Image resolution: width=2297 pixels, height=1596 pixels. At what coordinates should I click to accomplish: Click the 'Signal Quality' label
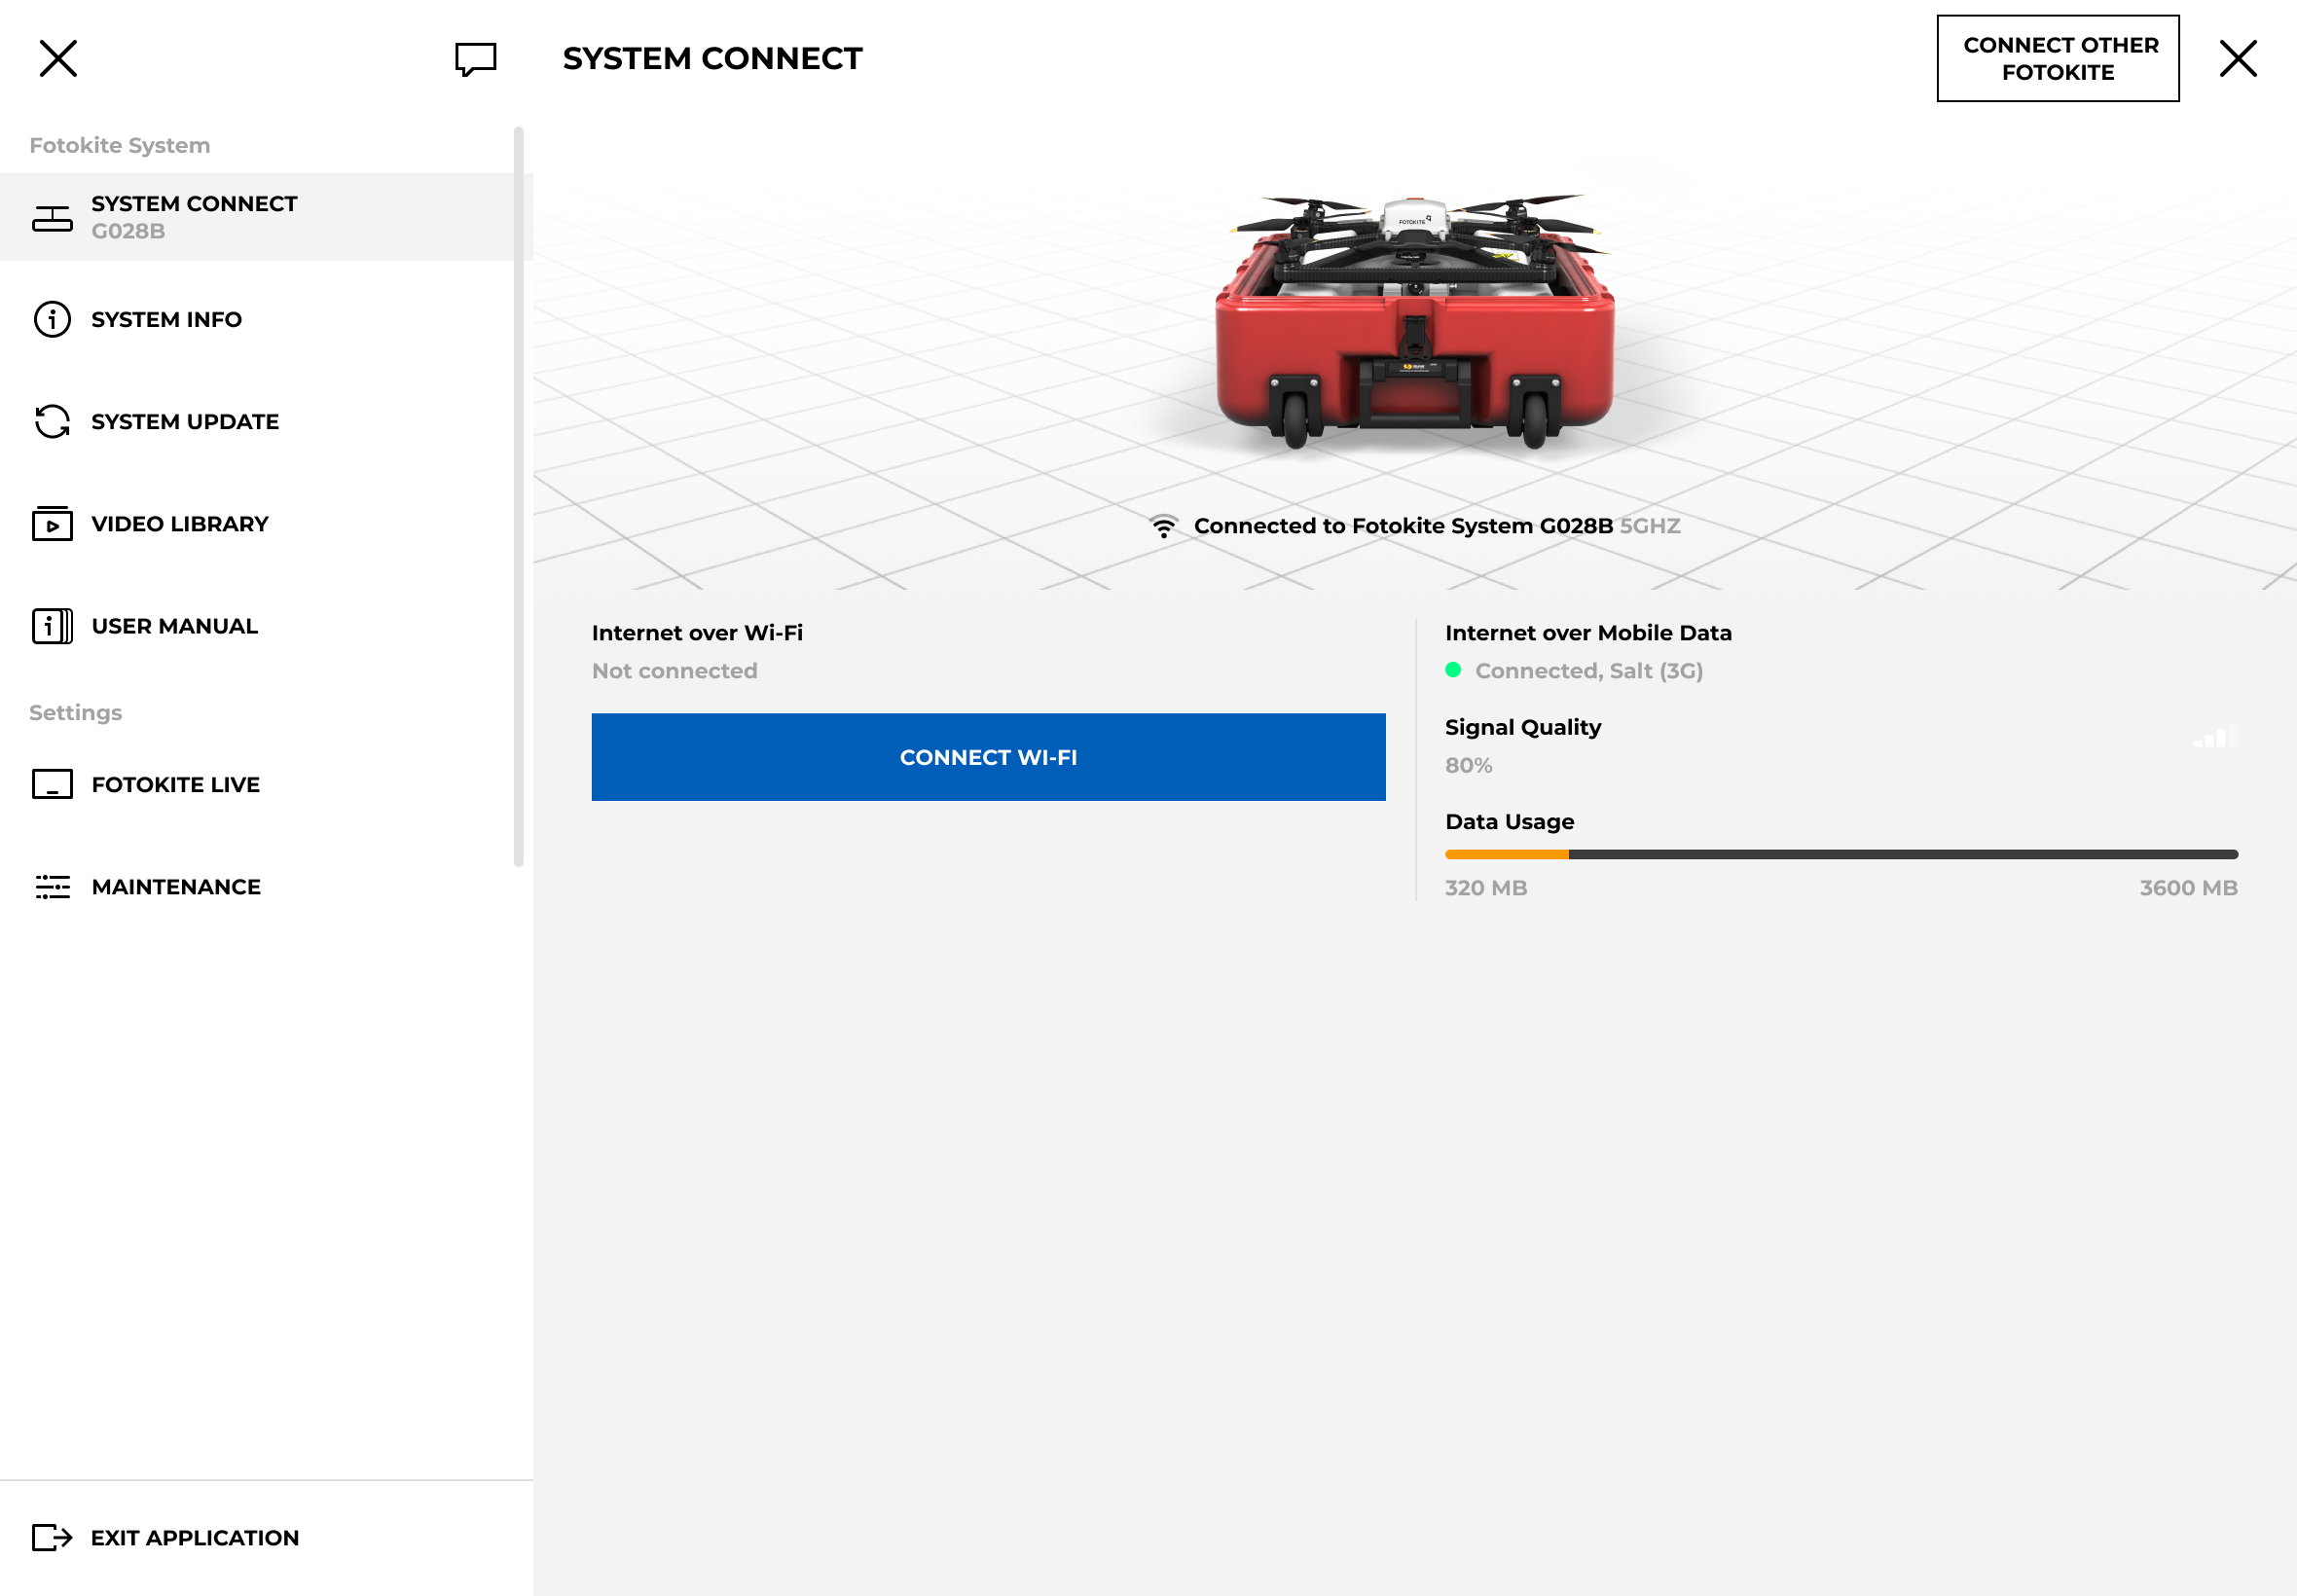pos(1523,728)
